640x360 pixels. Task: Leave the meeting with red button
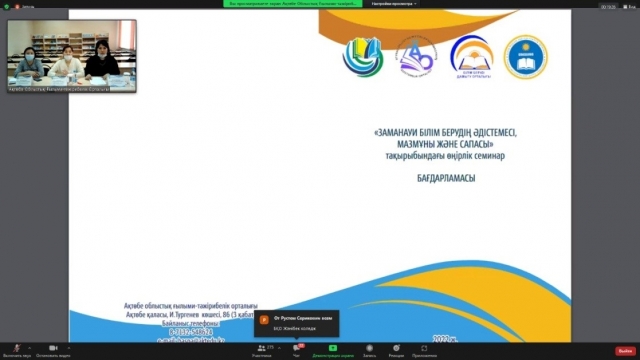pos(625,351)
